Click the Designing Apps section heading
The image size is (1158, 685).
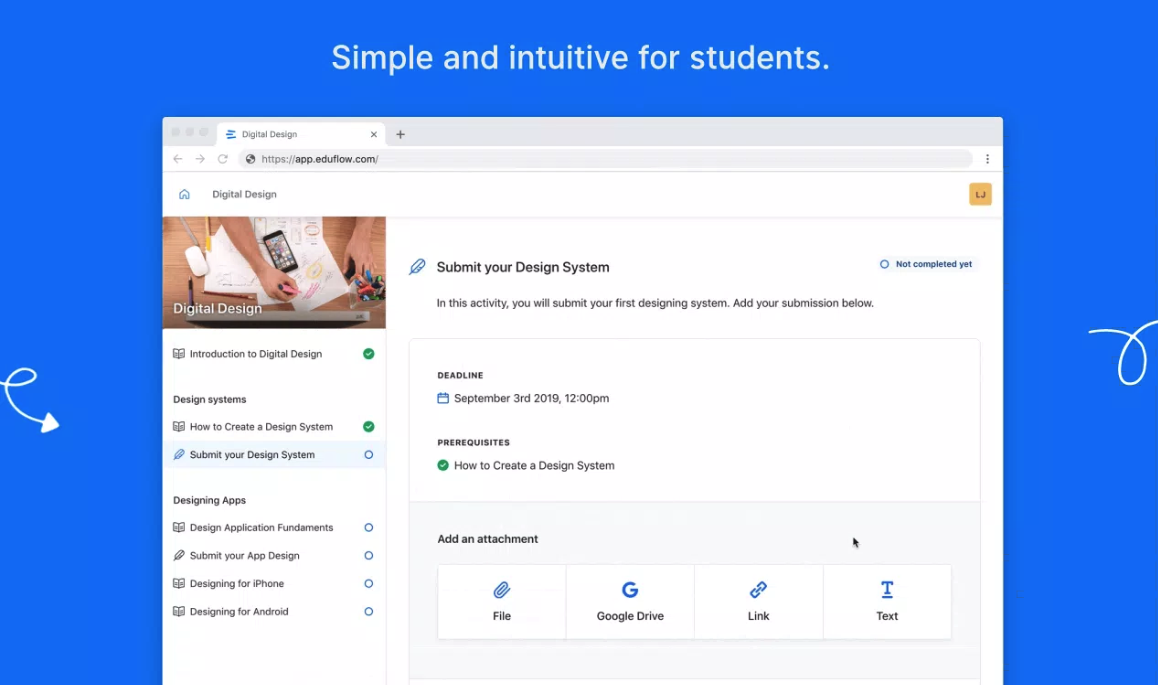point(210,500)
